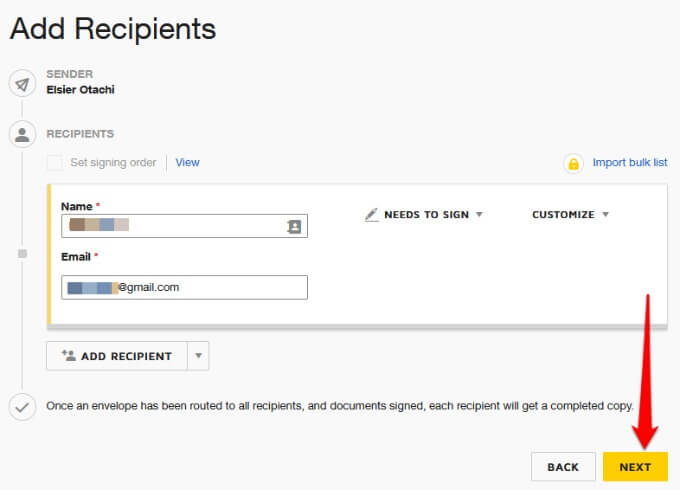Click the sender paper-plane icon
The image size is (680, 490).
tap(22, 83)
